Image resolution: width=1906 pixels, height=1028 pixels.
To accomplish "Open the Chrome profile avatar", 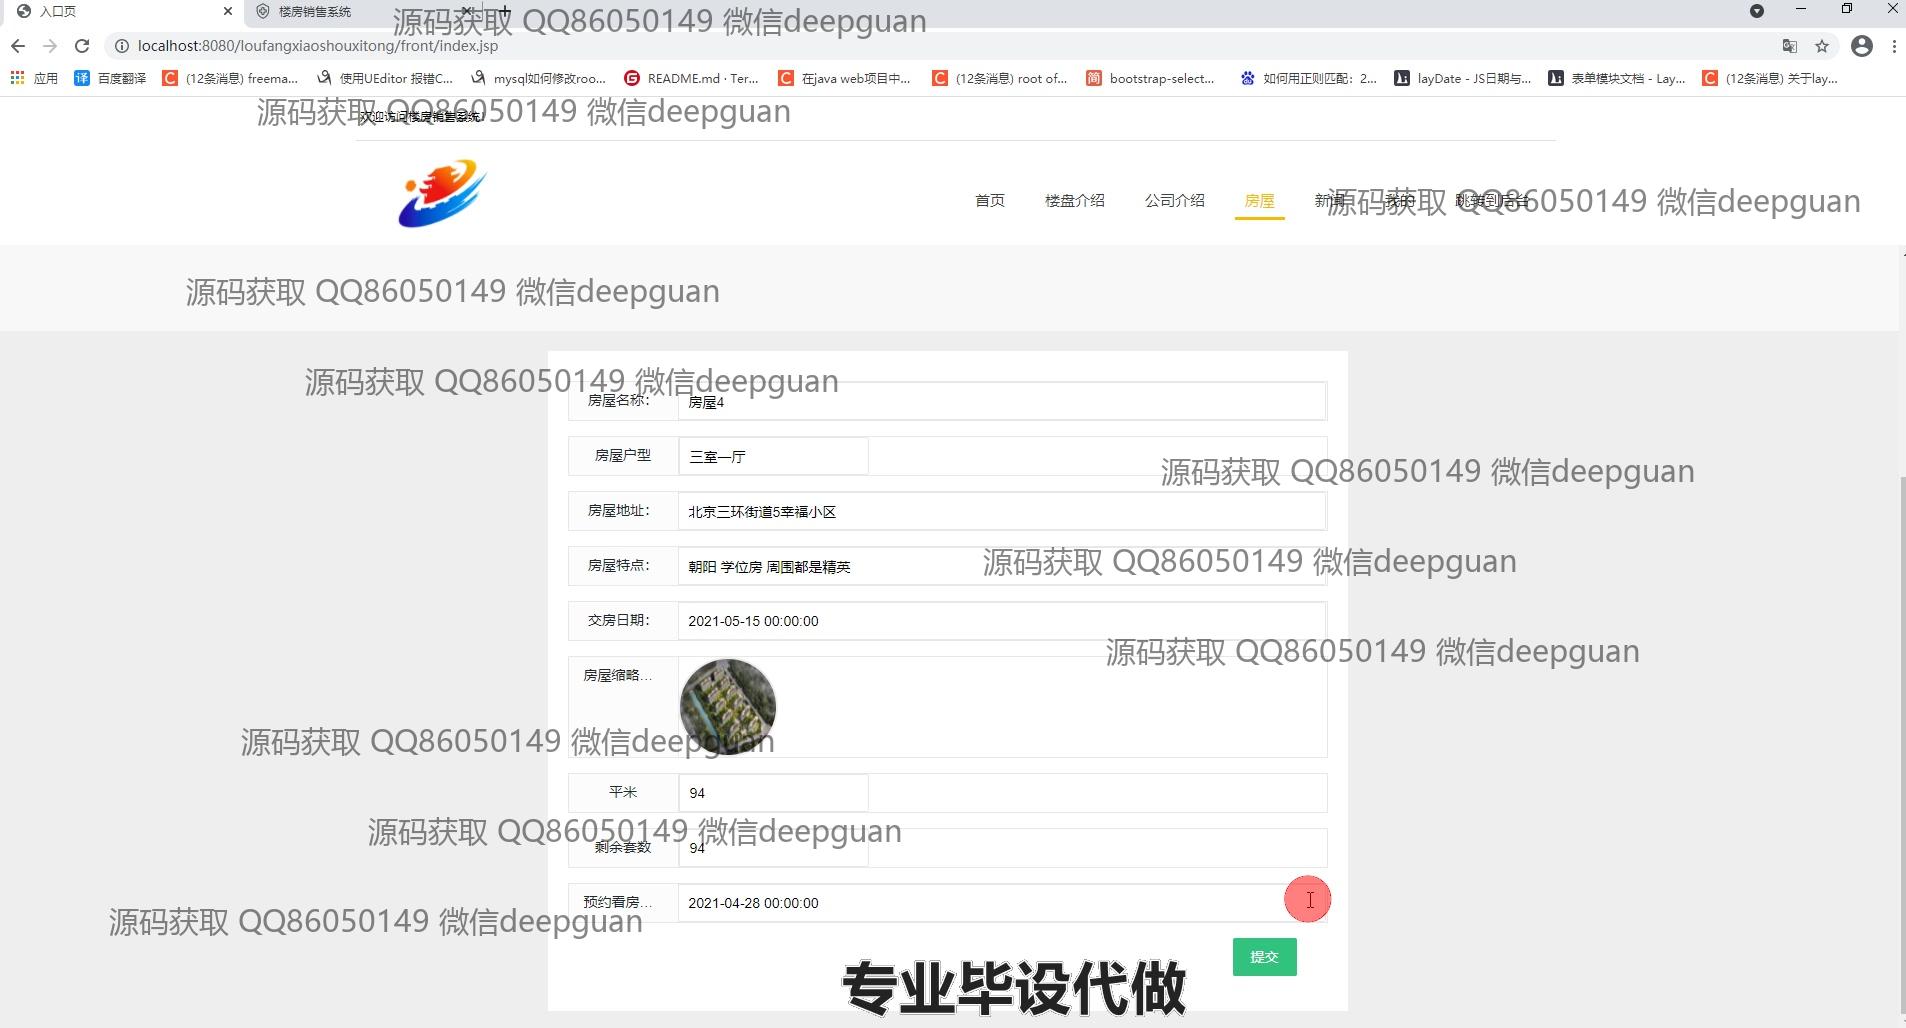I will point(1861,46).
